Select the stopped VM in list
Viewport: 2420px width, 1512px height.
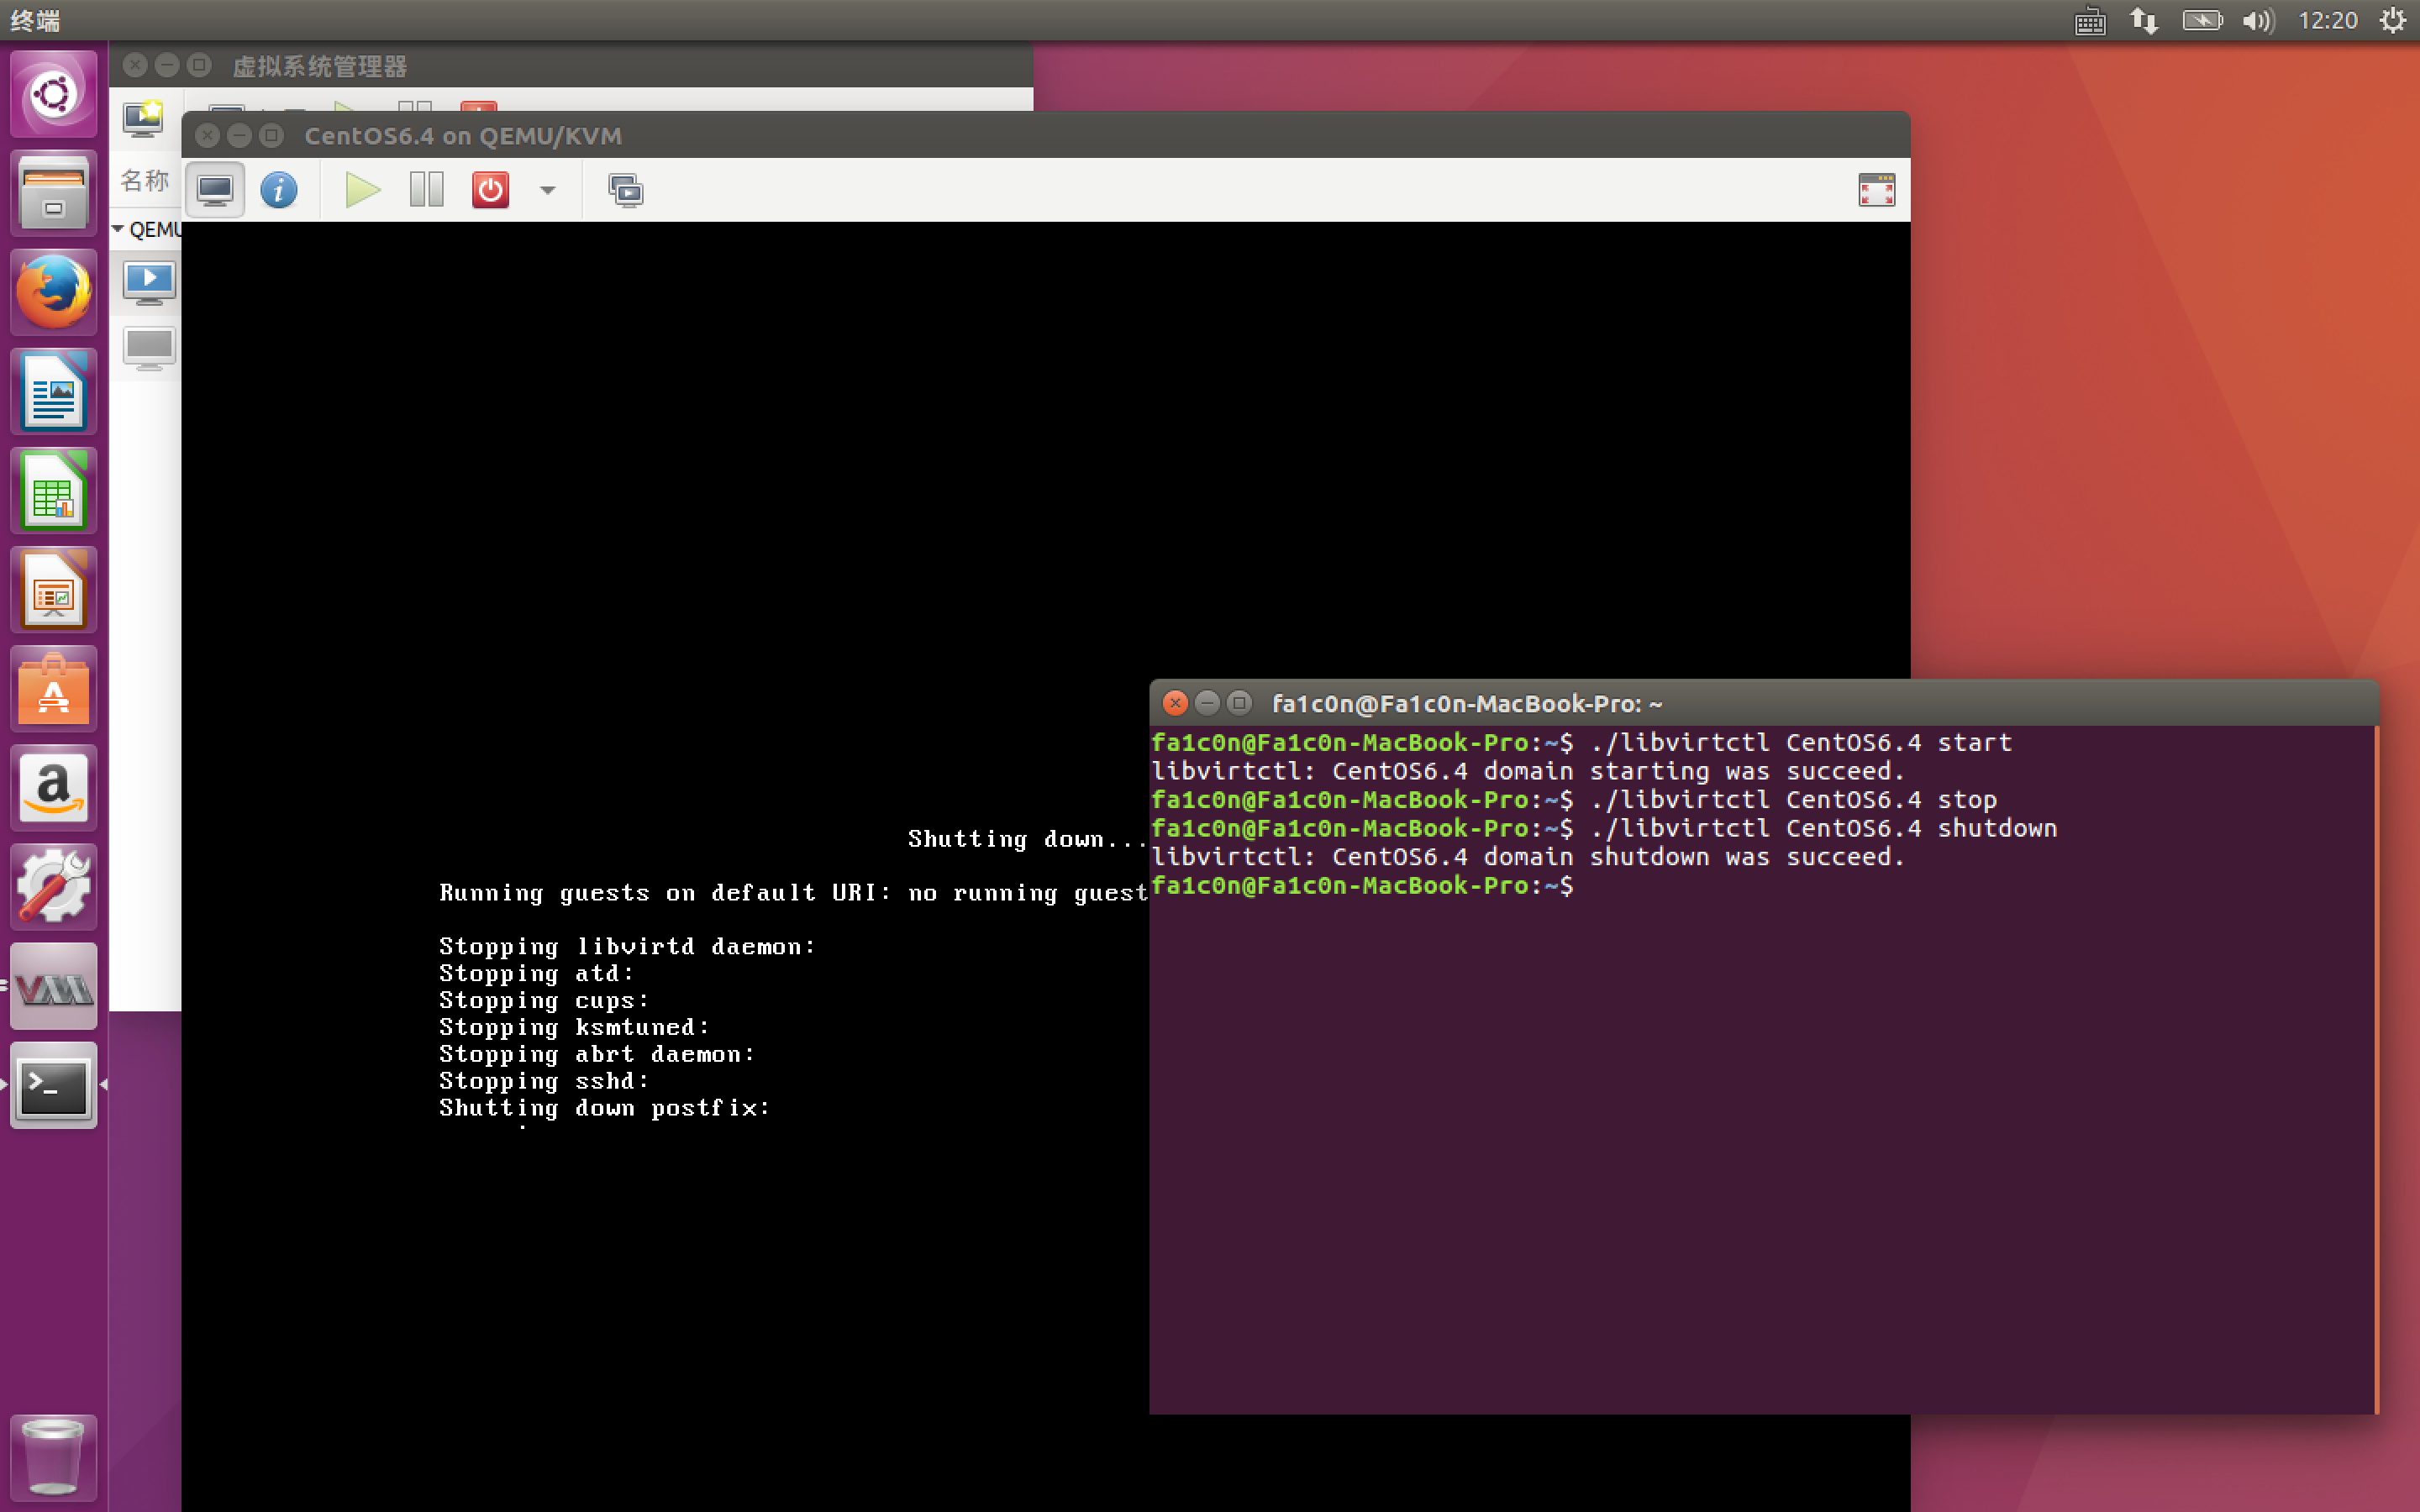(x=149, y=347)
